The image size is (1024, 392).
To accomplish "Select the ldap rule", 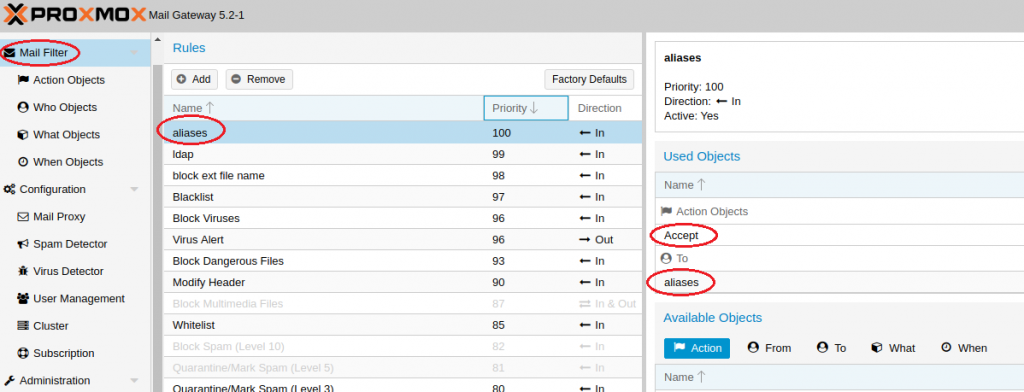I will point(403,154).
